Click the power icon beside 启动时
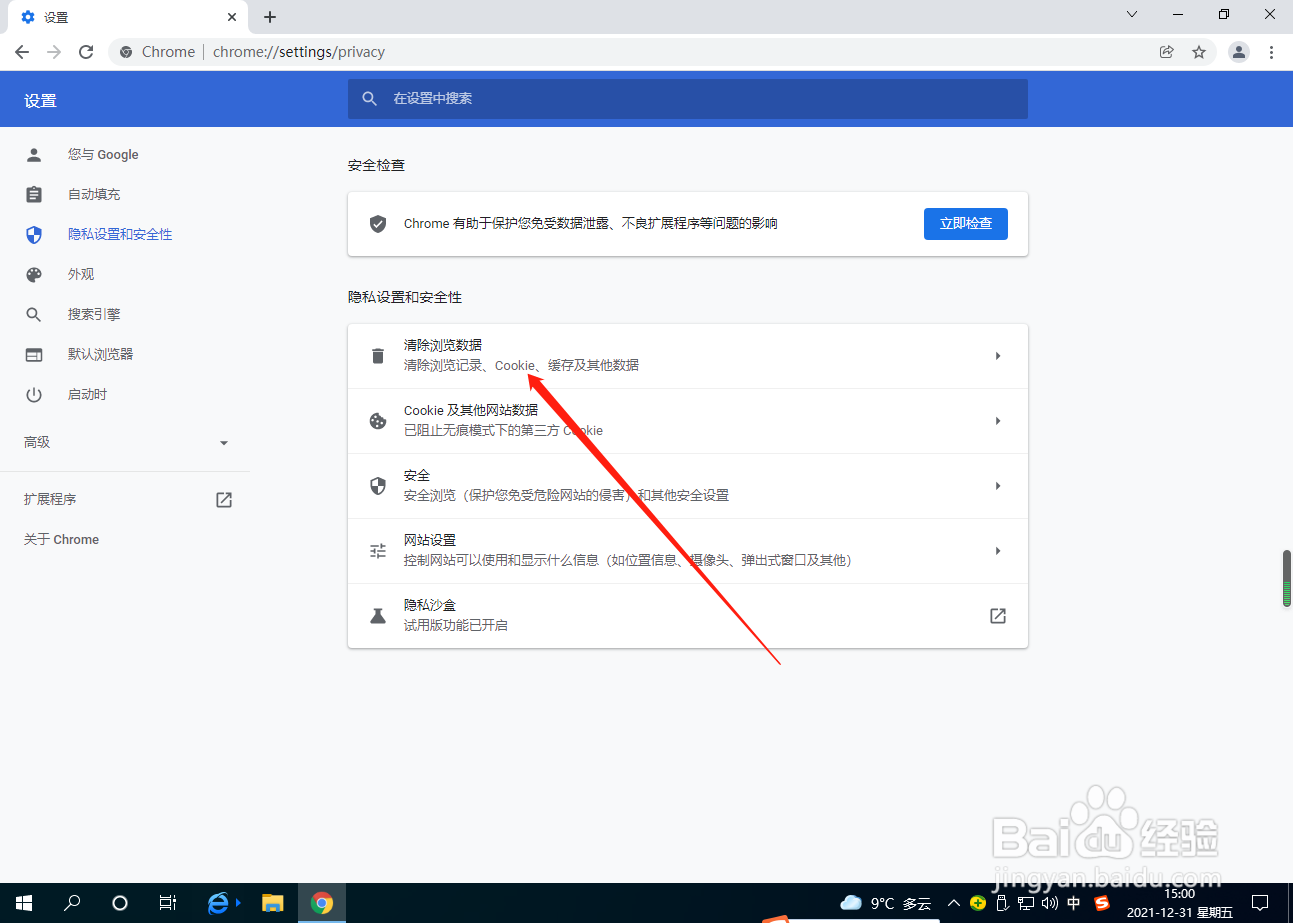 [x=34, y=394]
